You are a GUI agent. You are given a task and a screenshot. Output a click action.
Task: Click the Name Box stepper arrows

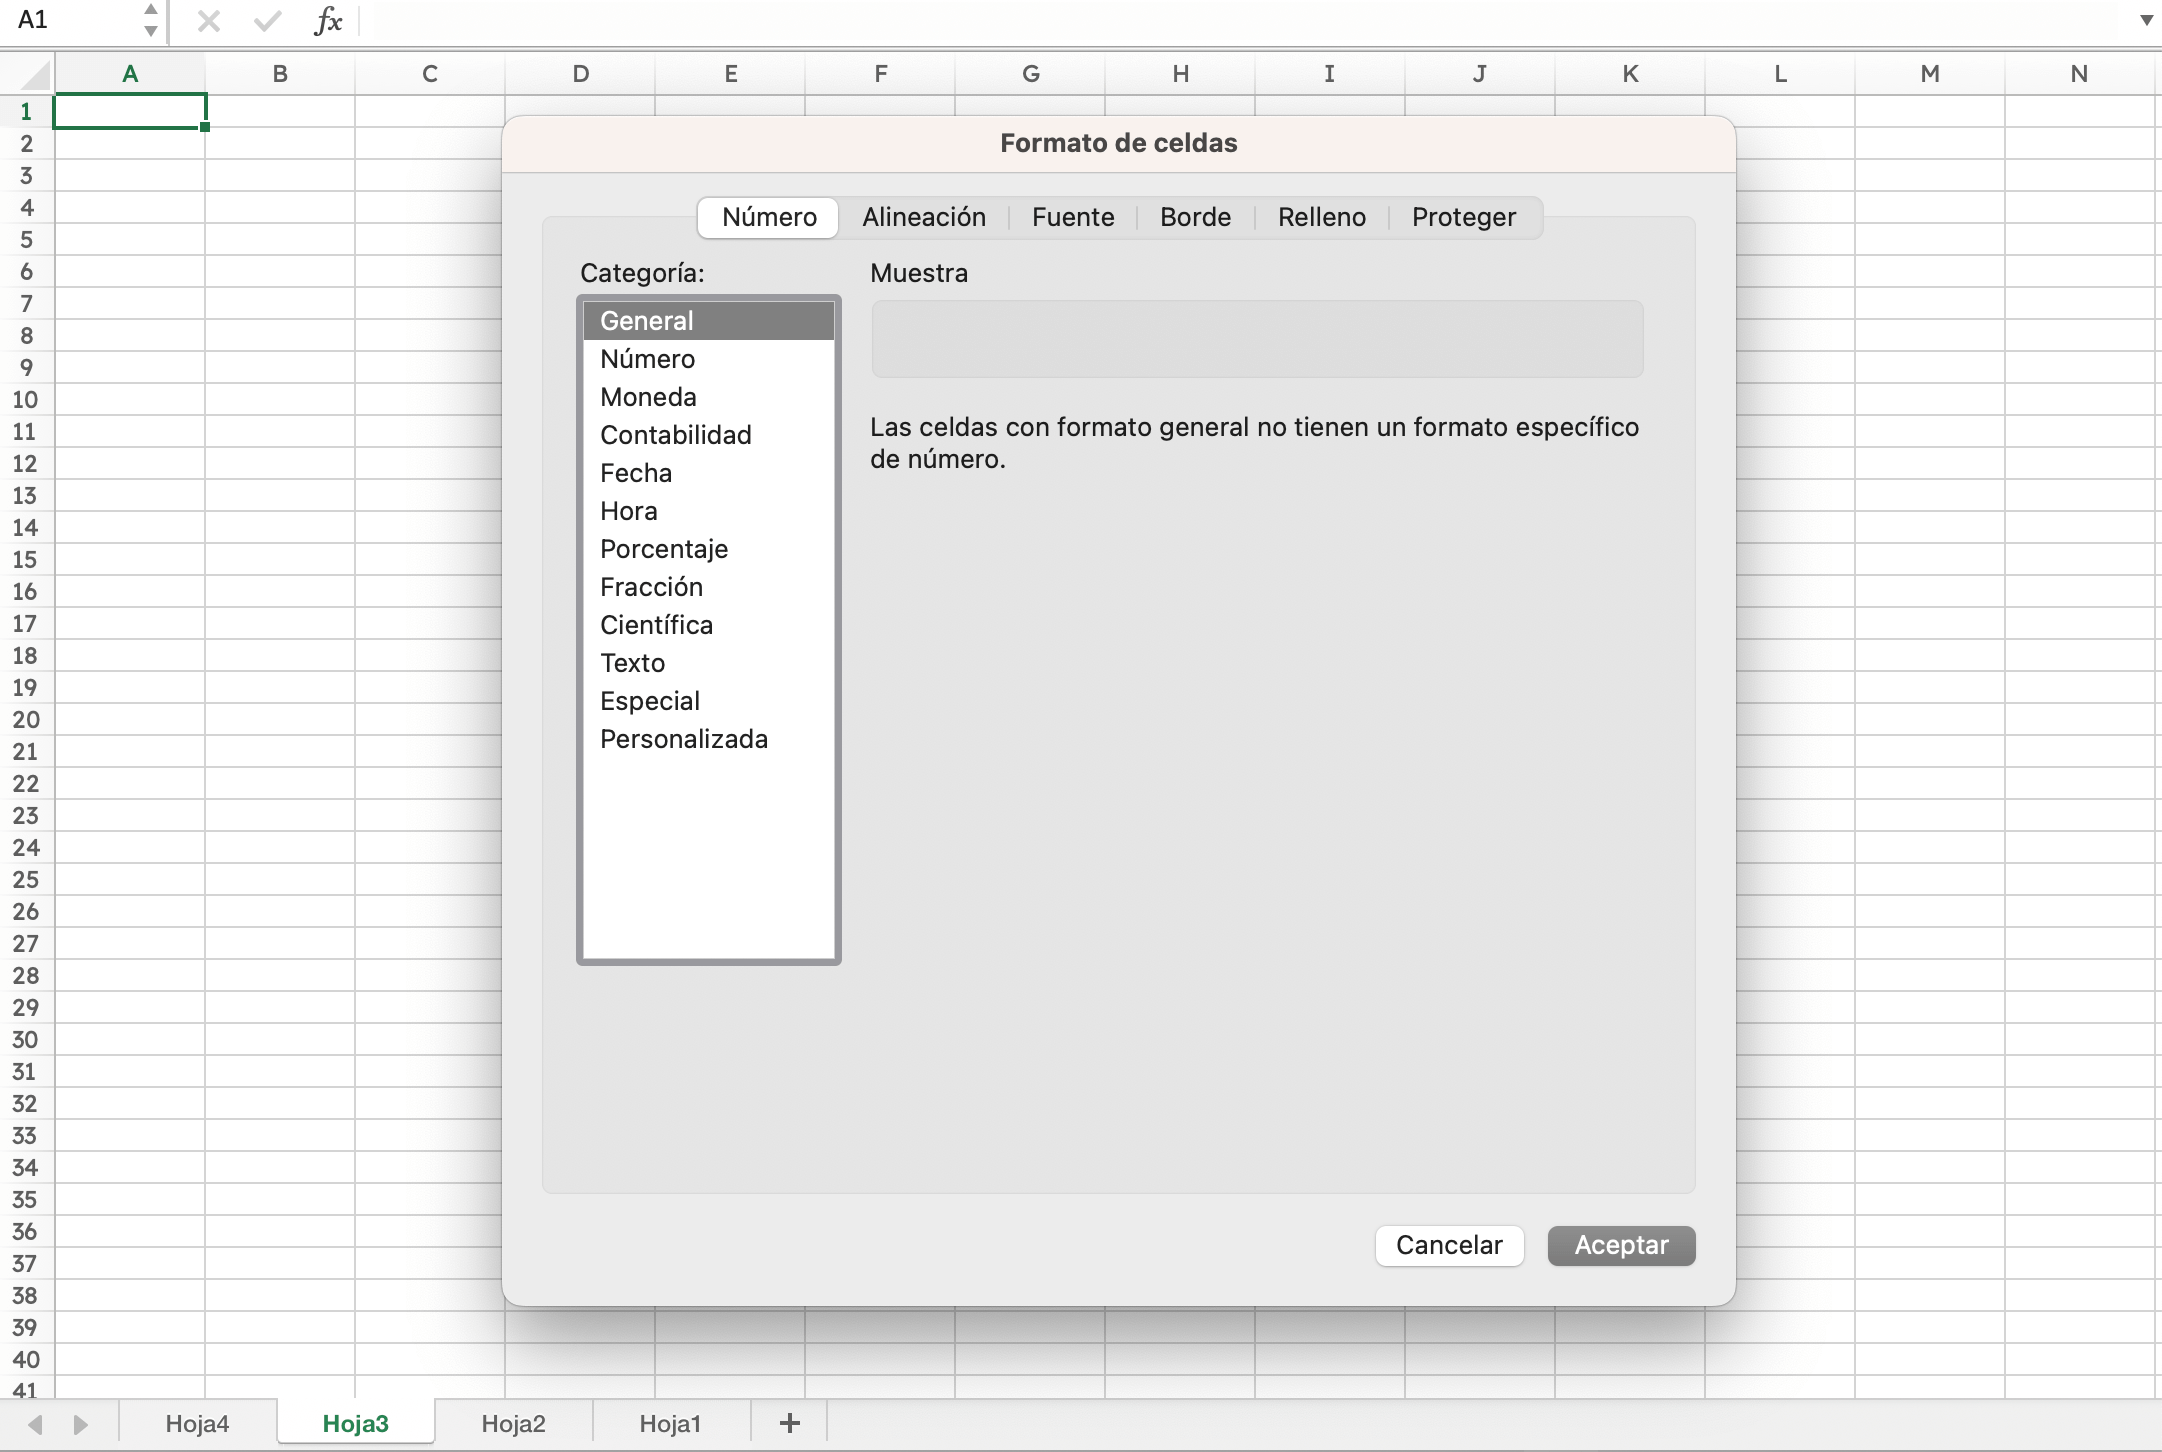coord(149,20)
